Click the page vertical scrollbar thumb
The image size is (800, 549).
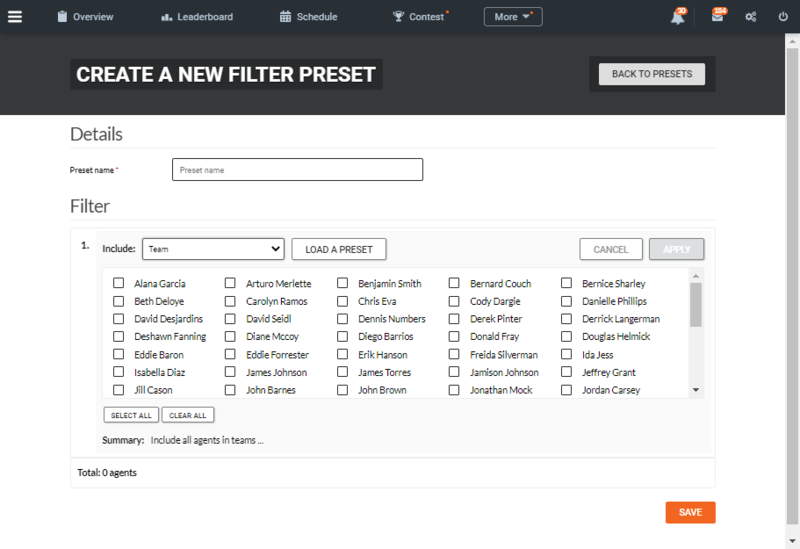pyautogui.click(x=792, y=287)
